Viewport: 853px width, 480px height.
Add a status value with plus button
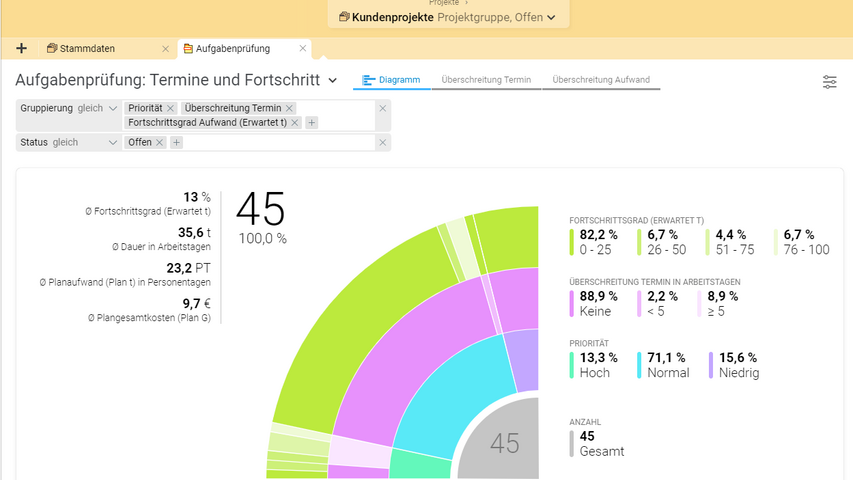pyautogui.click(x=177, y=143)
